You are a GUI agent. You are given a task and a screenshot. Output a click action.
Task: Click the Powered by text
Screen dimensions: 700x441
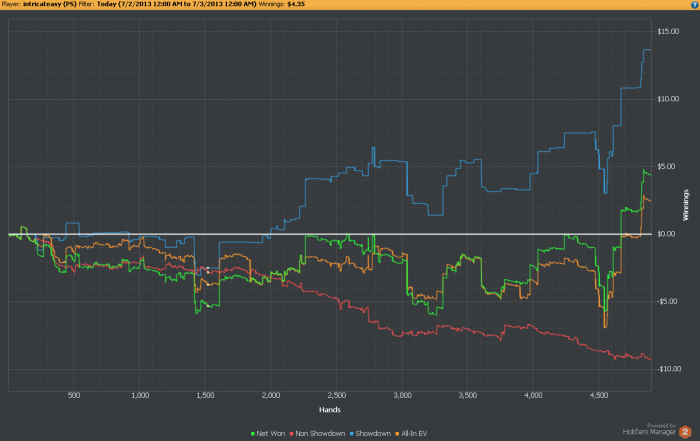click(661, 426)
